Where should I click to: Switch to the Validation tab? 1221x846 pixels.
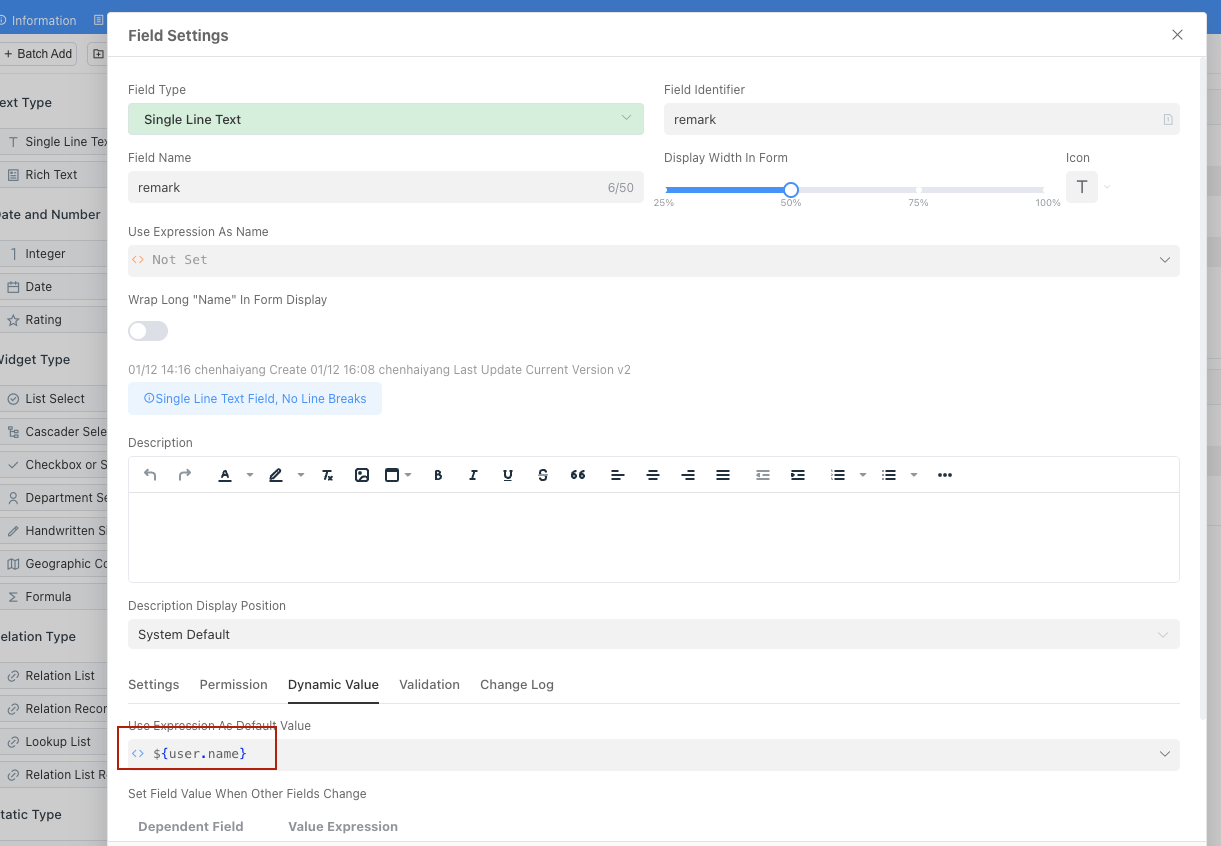(x=429, y=684)
